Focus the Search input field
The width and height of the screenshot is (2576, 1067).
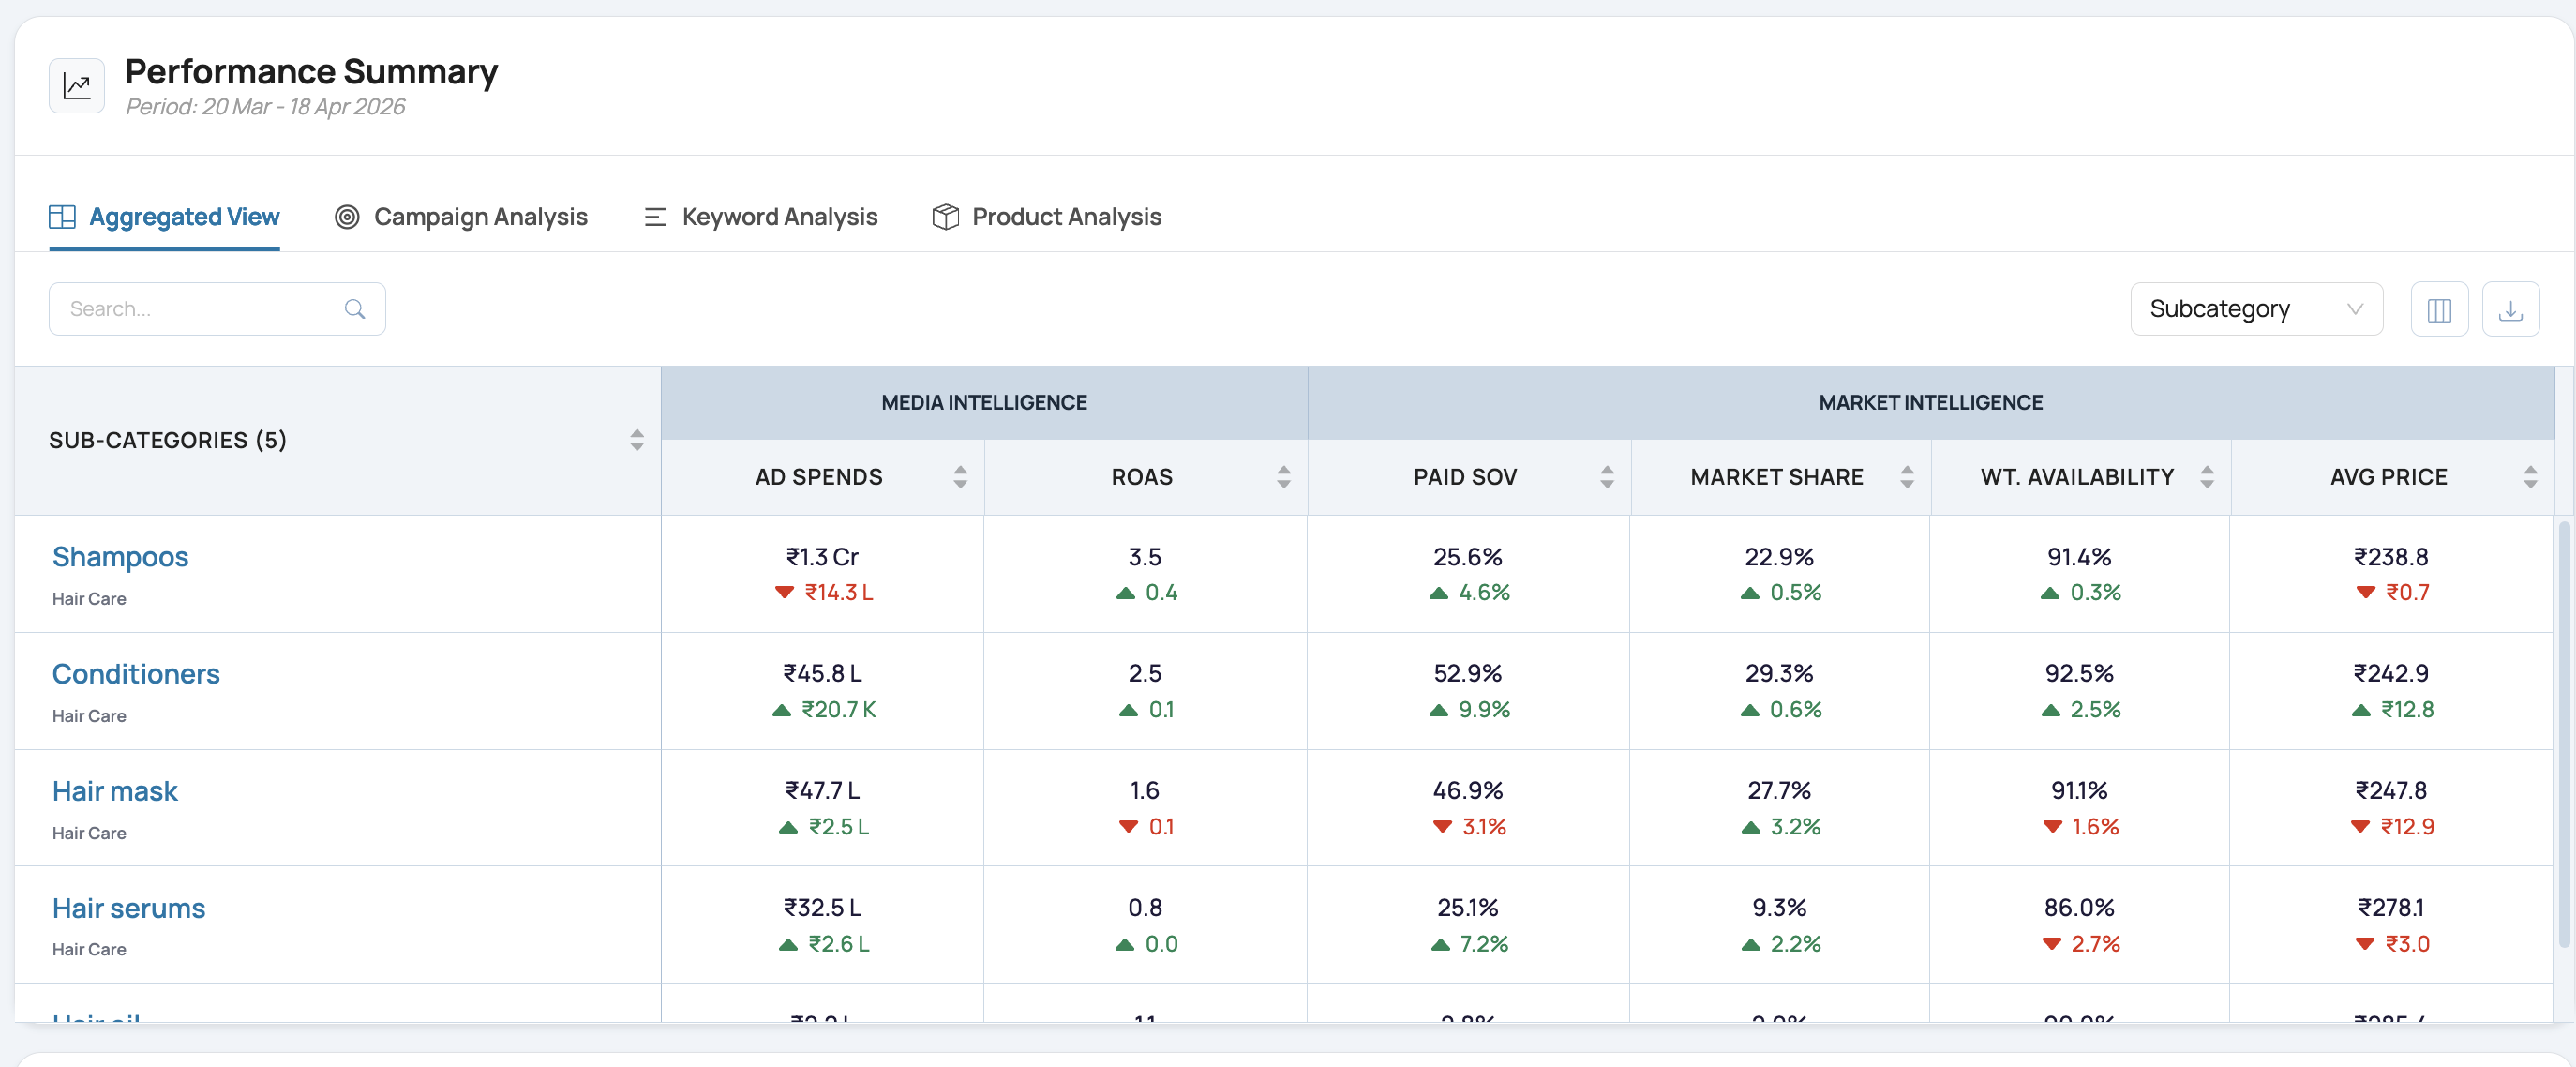(217, 309)
